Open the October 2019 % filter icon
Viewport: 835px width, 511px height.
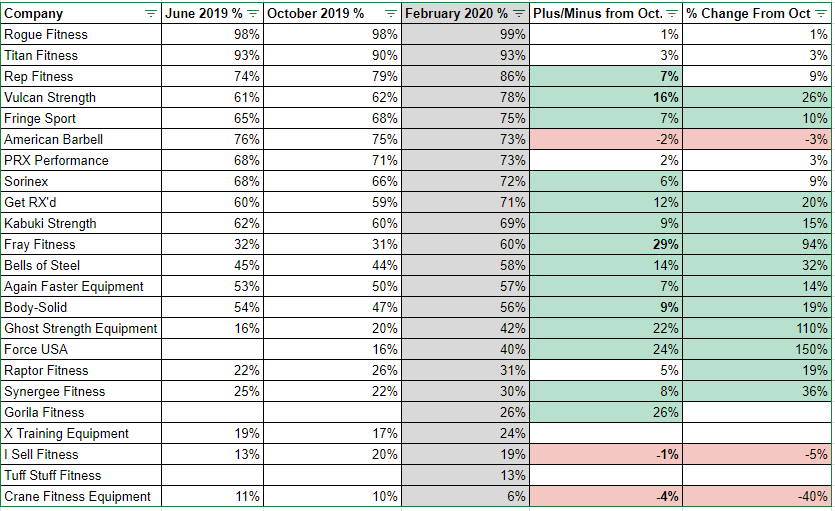pyautogui.click(x=391, y=13)
